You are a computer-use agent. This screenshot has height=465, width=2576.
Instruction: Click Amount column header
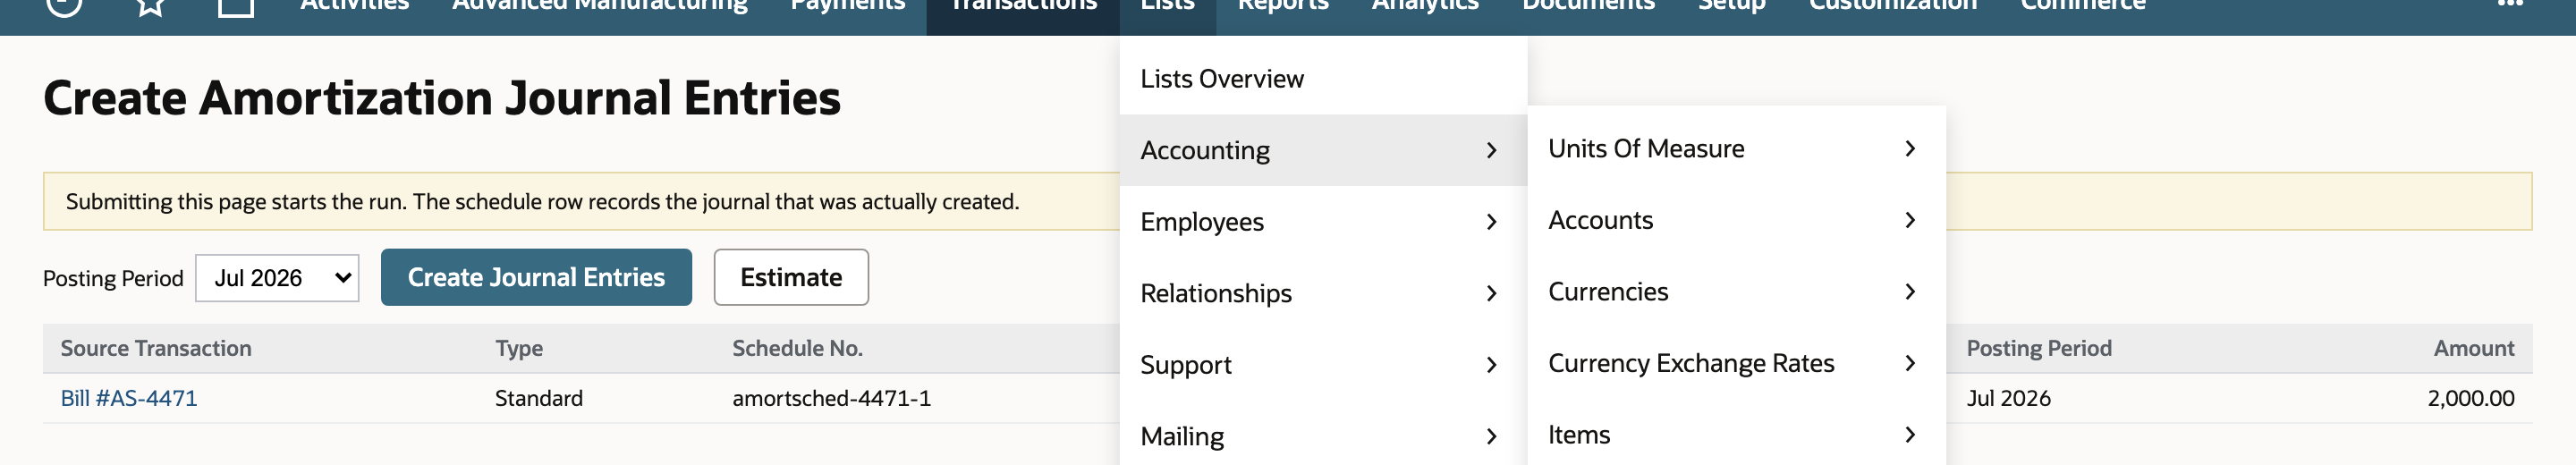coord(2473,348)
